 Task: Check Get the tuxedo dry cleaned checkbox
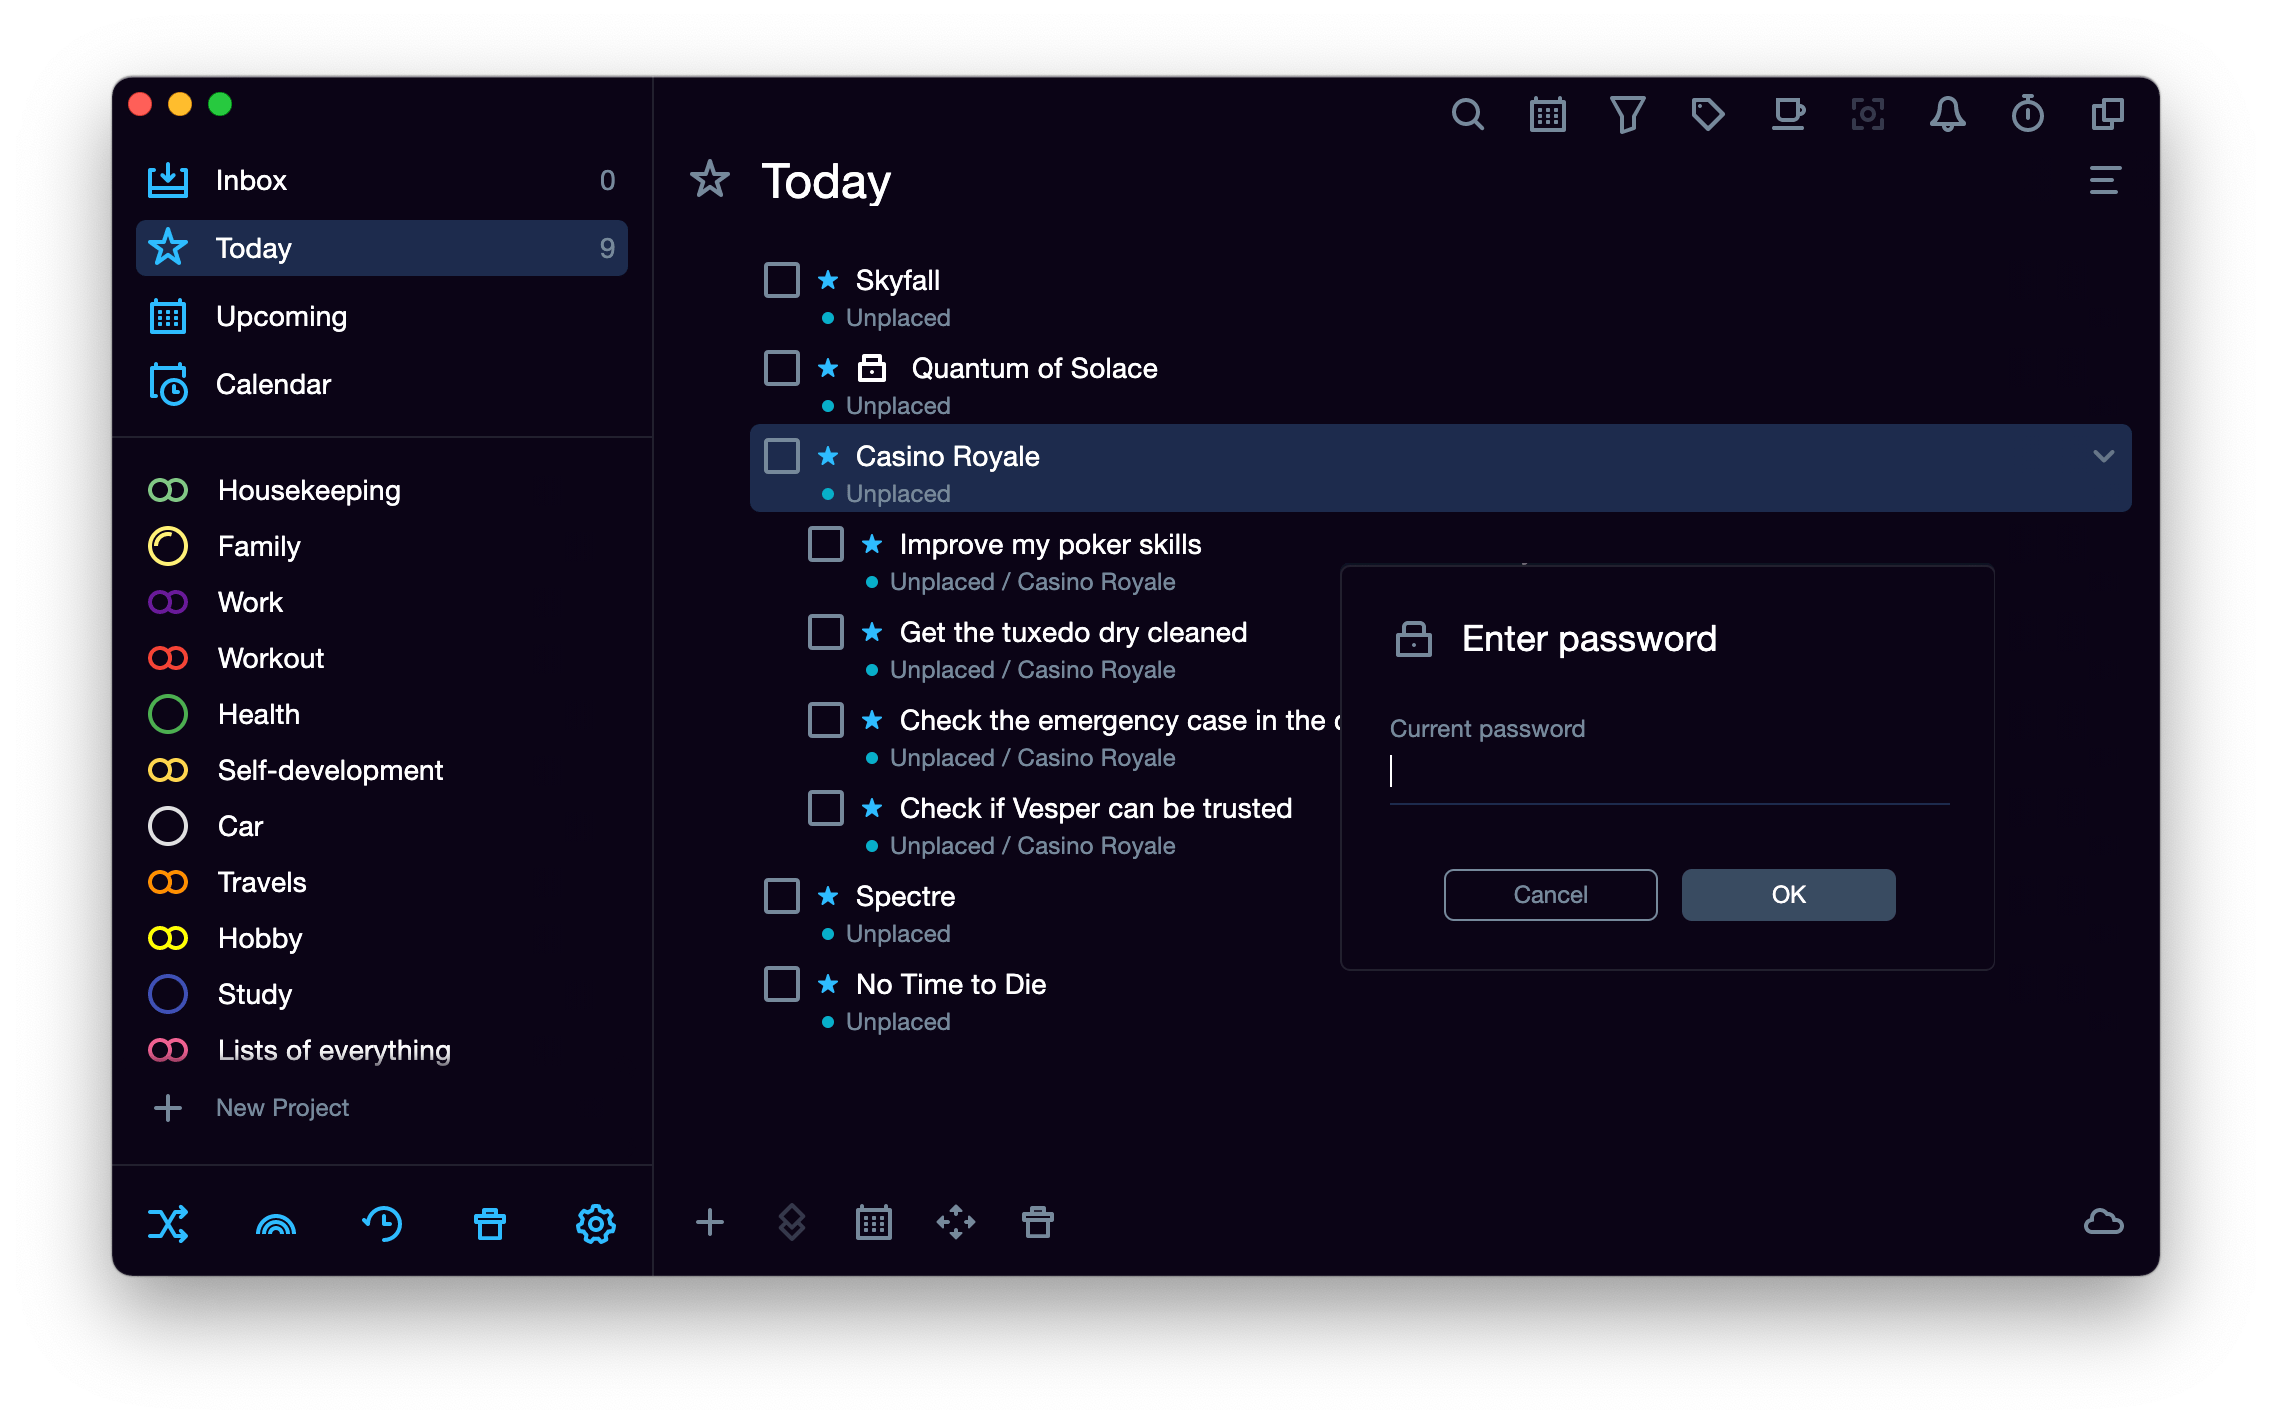826,632
